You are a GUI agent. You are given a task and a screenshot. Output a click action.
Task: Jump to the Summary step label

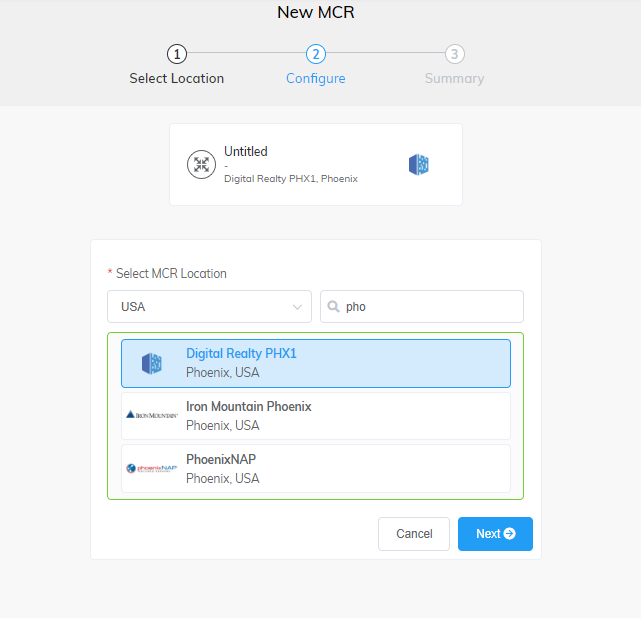[454, 78]
